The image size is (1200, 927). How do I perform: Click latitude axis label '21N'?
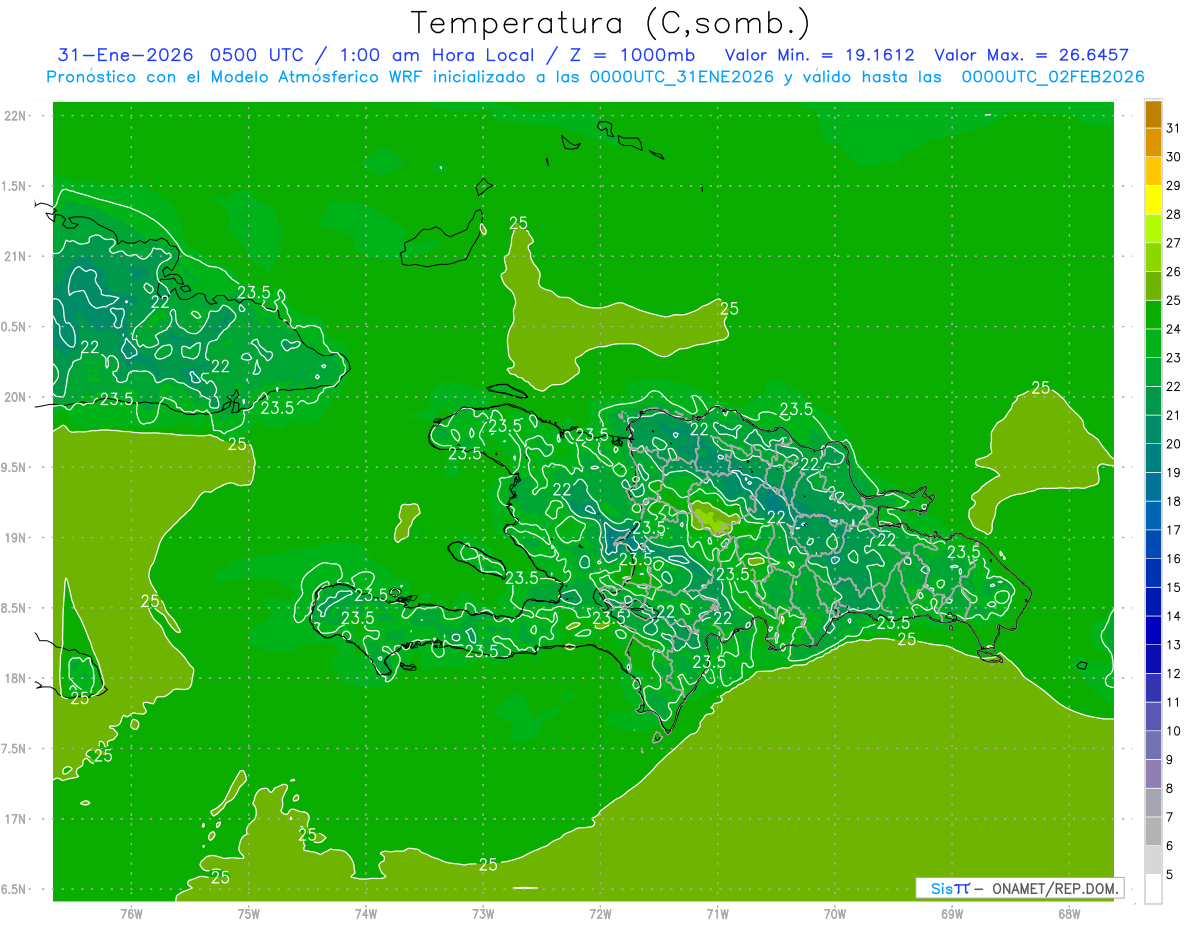15,256
